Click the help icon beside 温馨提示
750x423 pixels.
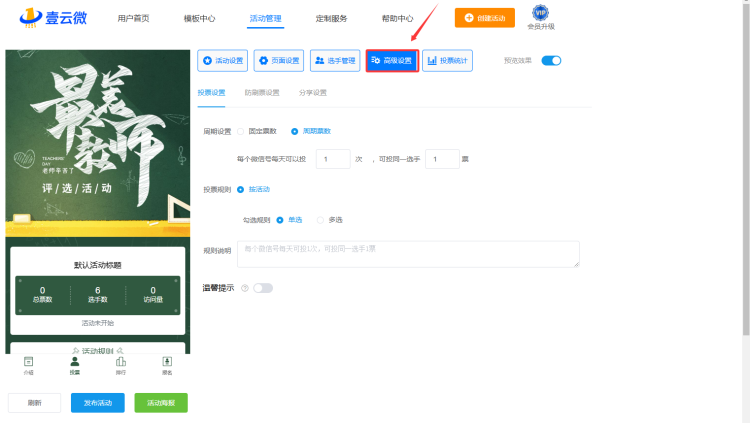(x=245, y=288)
